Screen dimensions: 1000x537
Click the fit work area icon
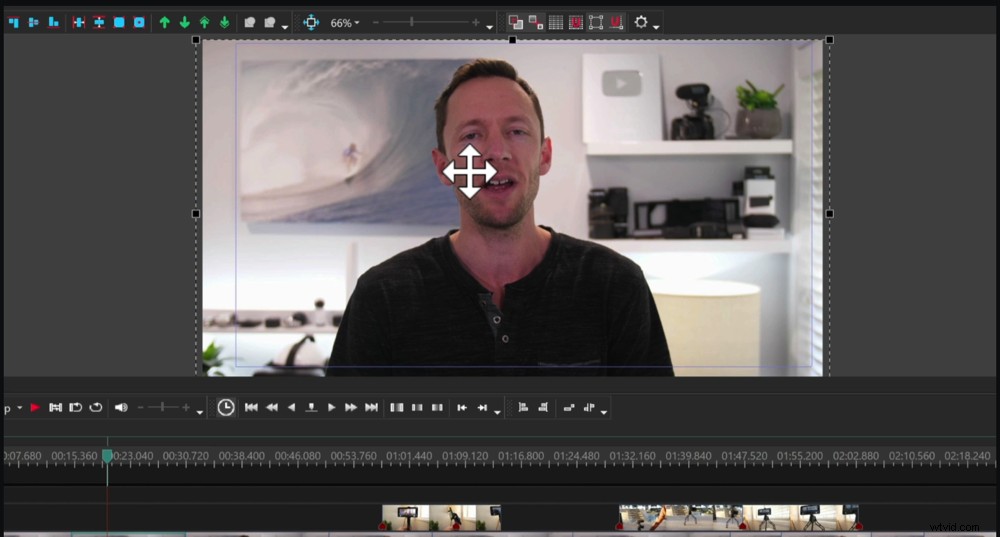tap(55, 408)
